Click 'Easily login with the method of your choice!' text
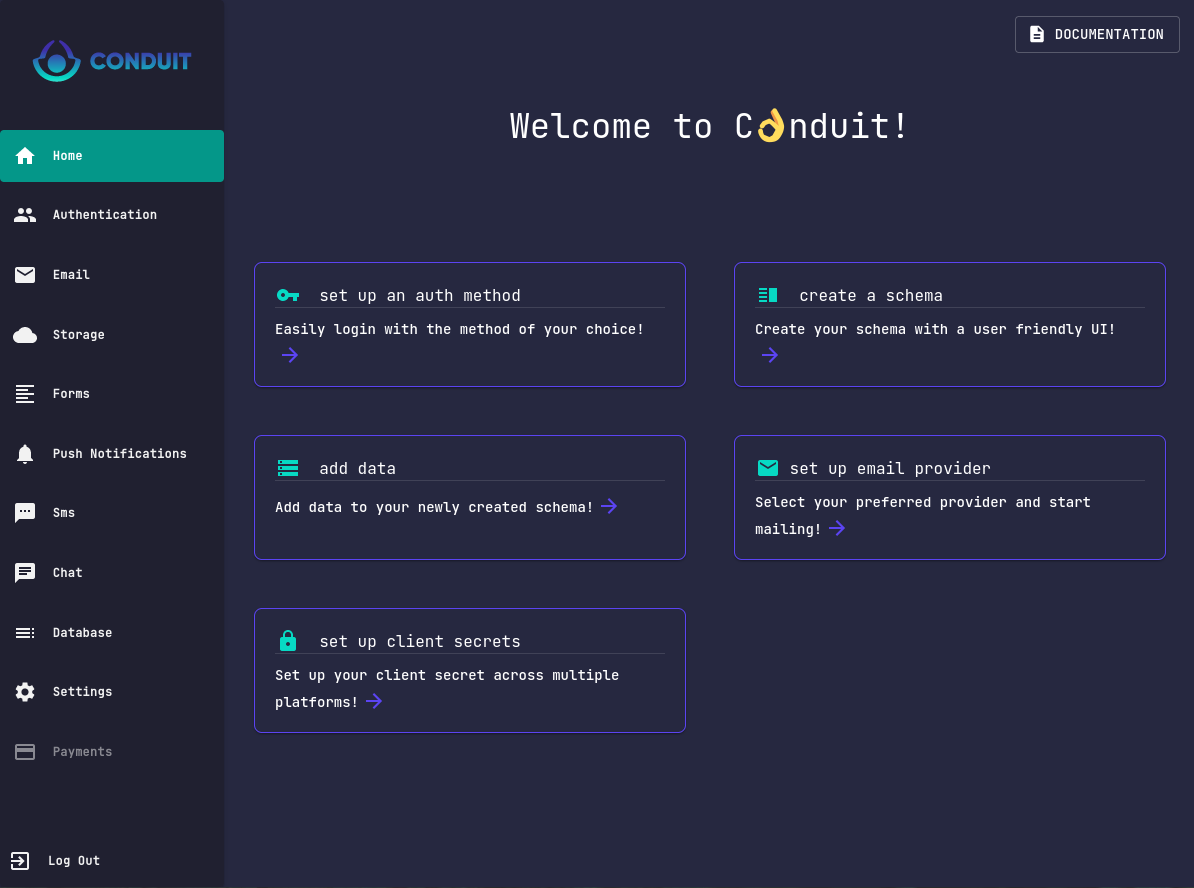The width and height of the screenshot is (1194, 888). point(459,329)
